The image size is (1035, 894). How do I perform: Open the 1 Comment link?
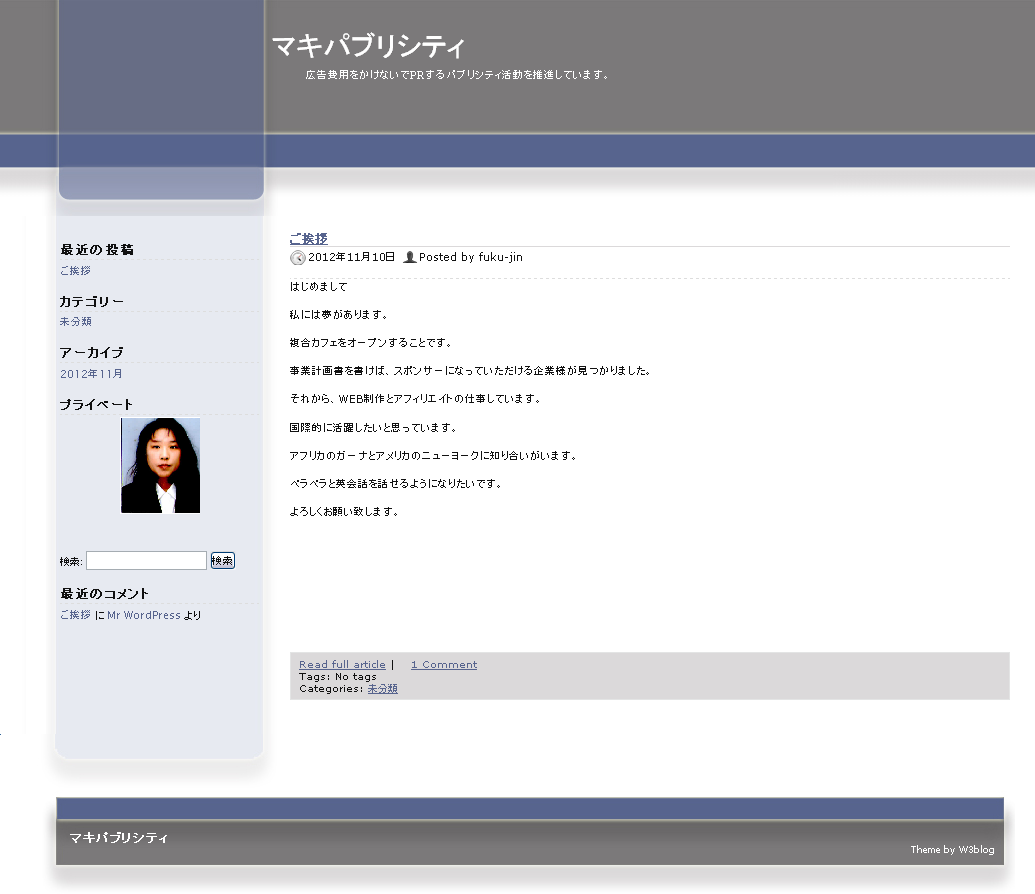tap(444, 665)
